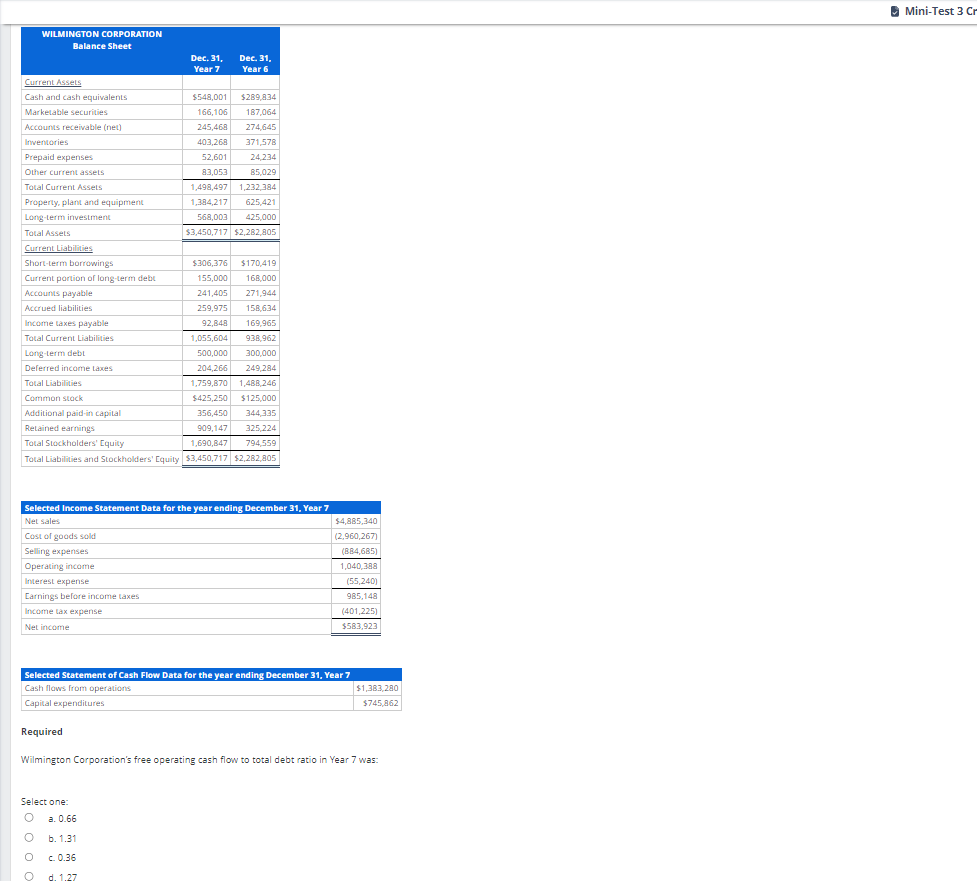The width and height of the screenshot is (977, 881).
Task: Click the Dec. 31, Year 7 column header
Action: click(206, 63)
